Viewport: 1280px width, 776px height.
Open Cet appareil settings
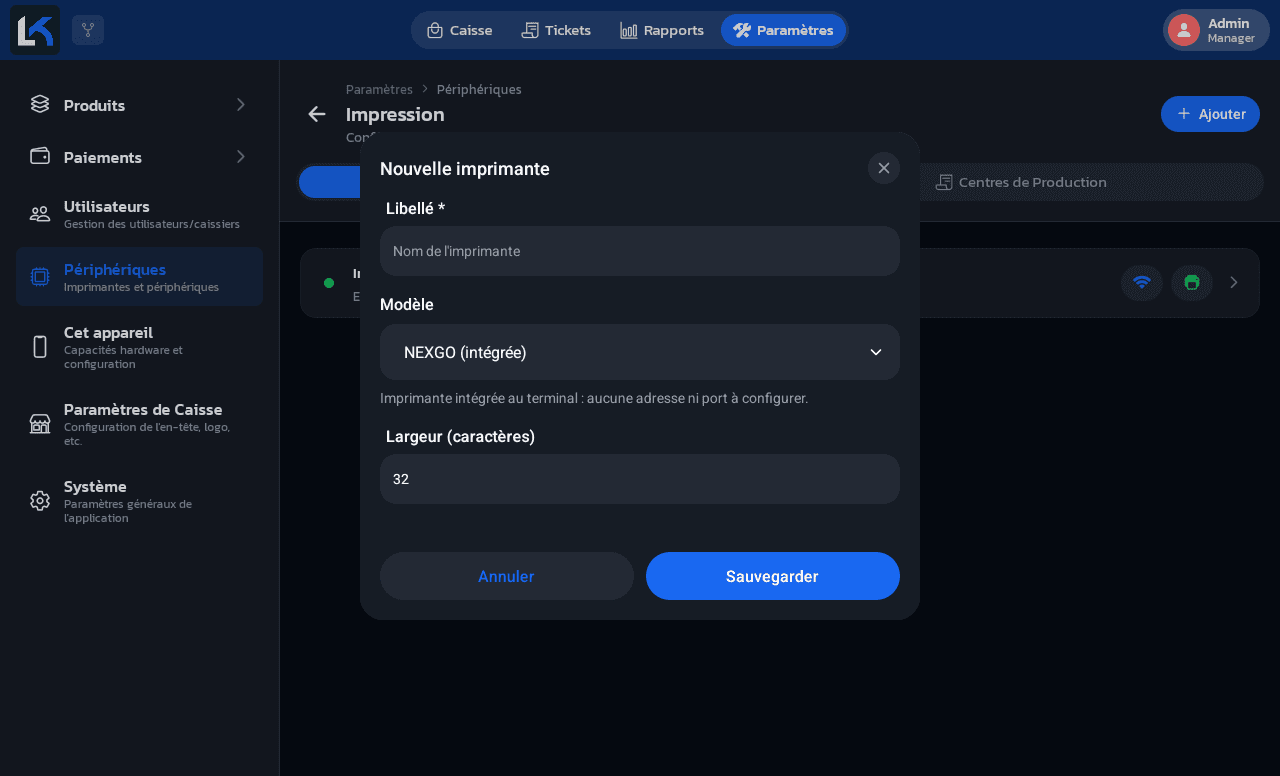tap(139, 347)
